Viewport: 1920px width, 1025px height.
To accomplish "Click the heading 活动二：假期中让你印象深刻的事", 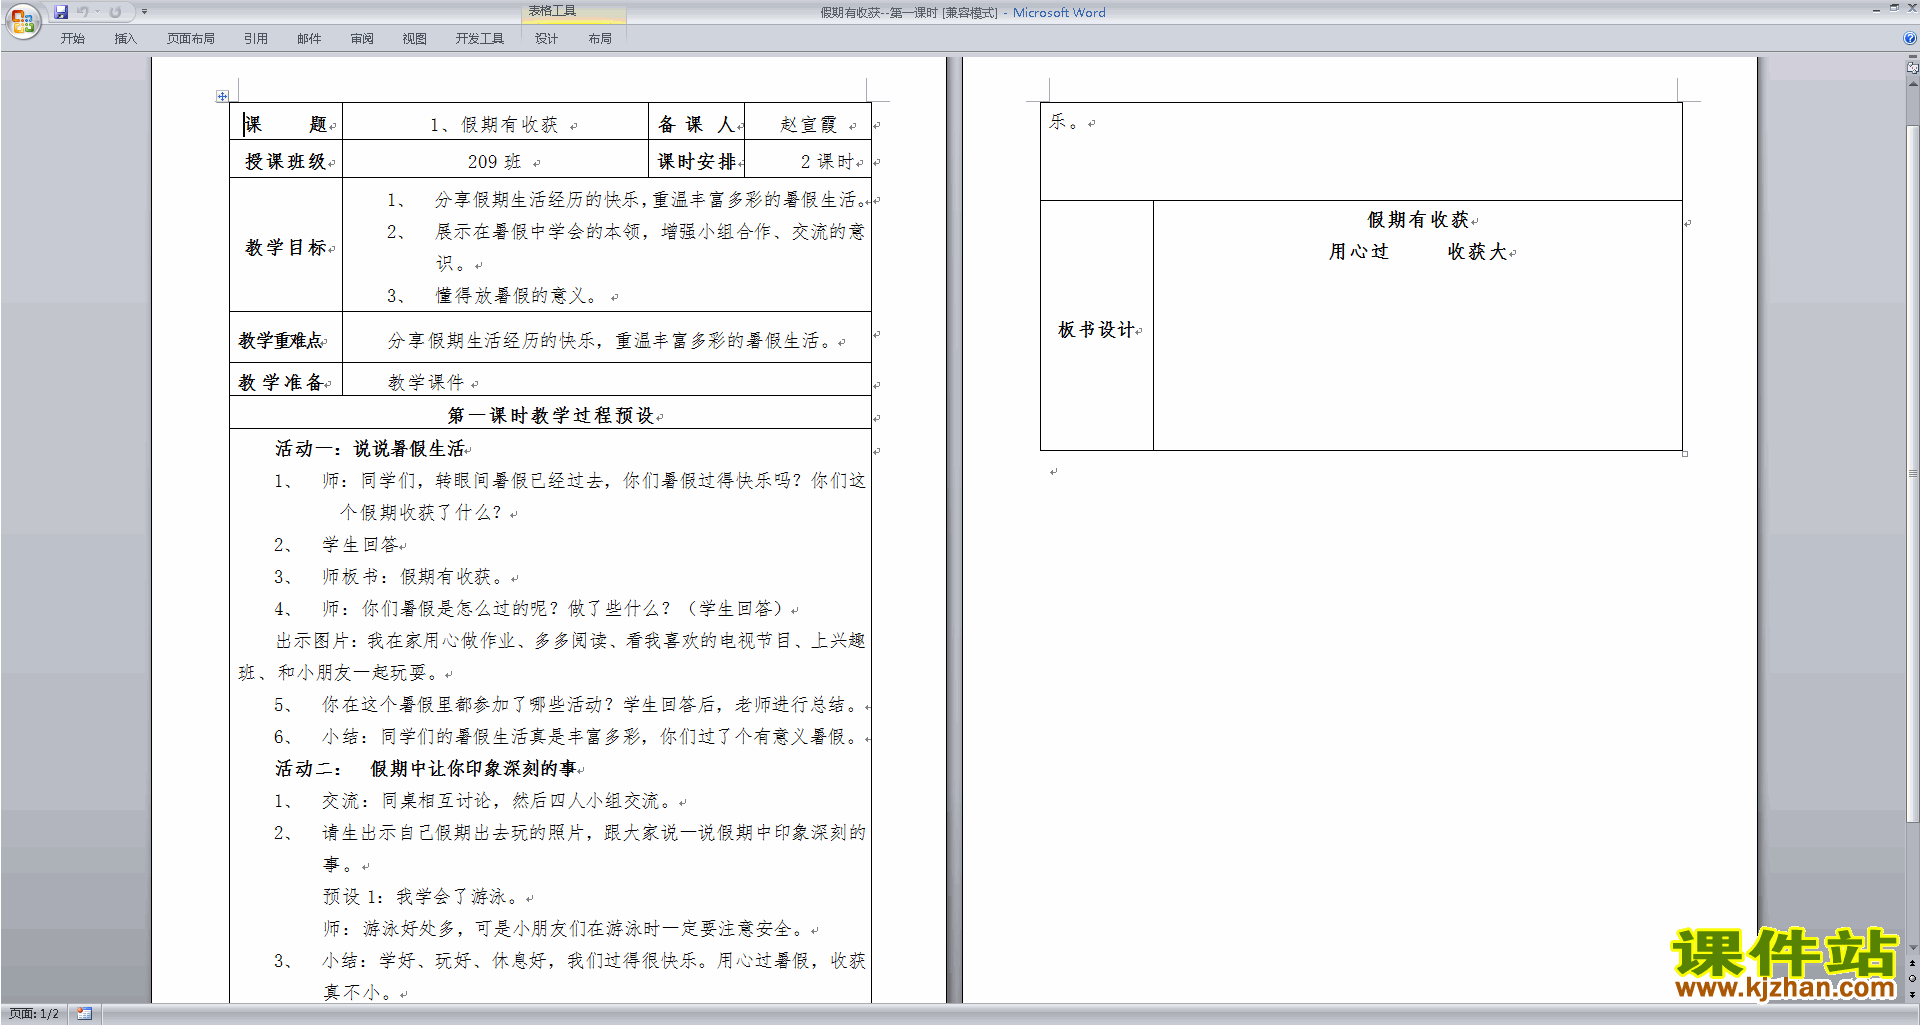I will (426, 768).
